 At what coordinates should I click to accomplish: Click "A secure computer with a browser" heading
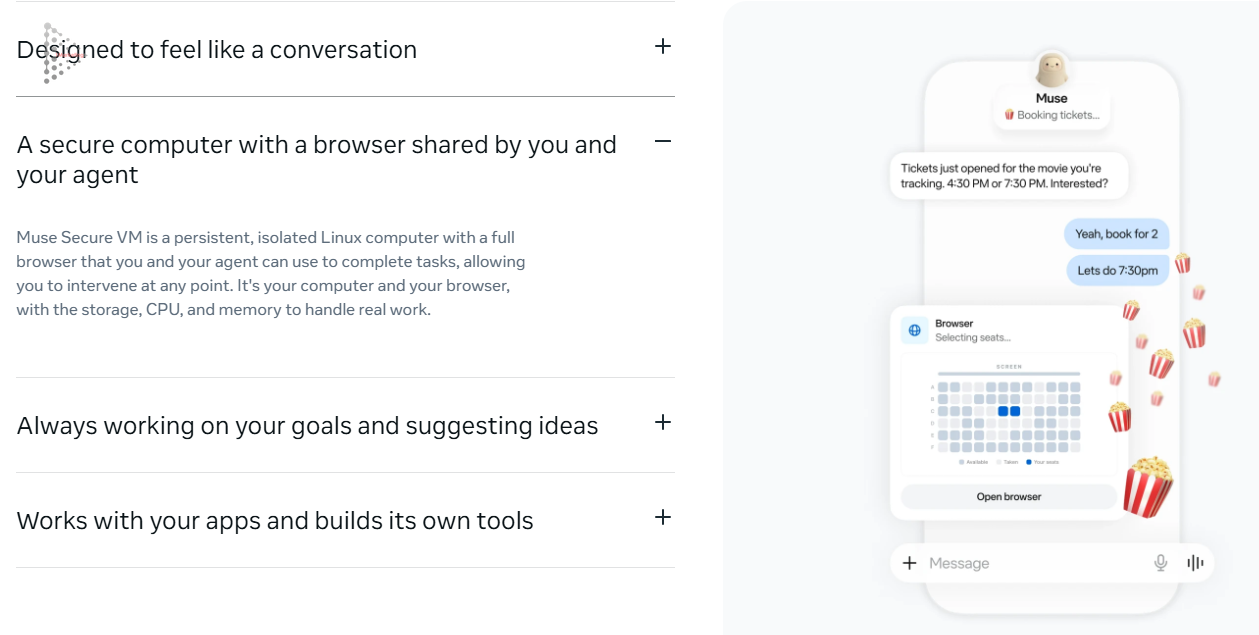[317, 159]
